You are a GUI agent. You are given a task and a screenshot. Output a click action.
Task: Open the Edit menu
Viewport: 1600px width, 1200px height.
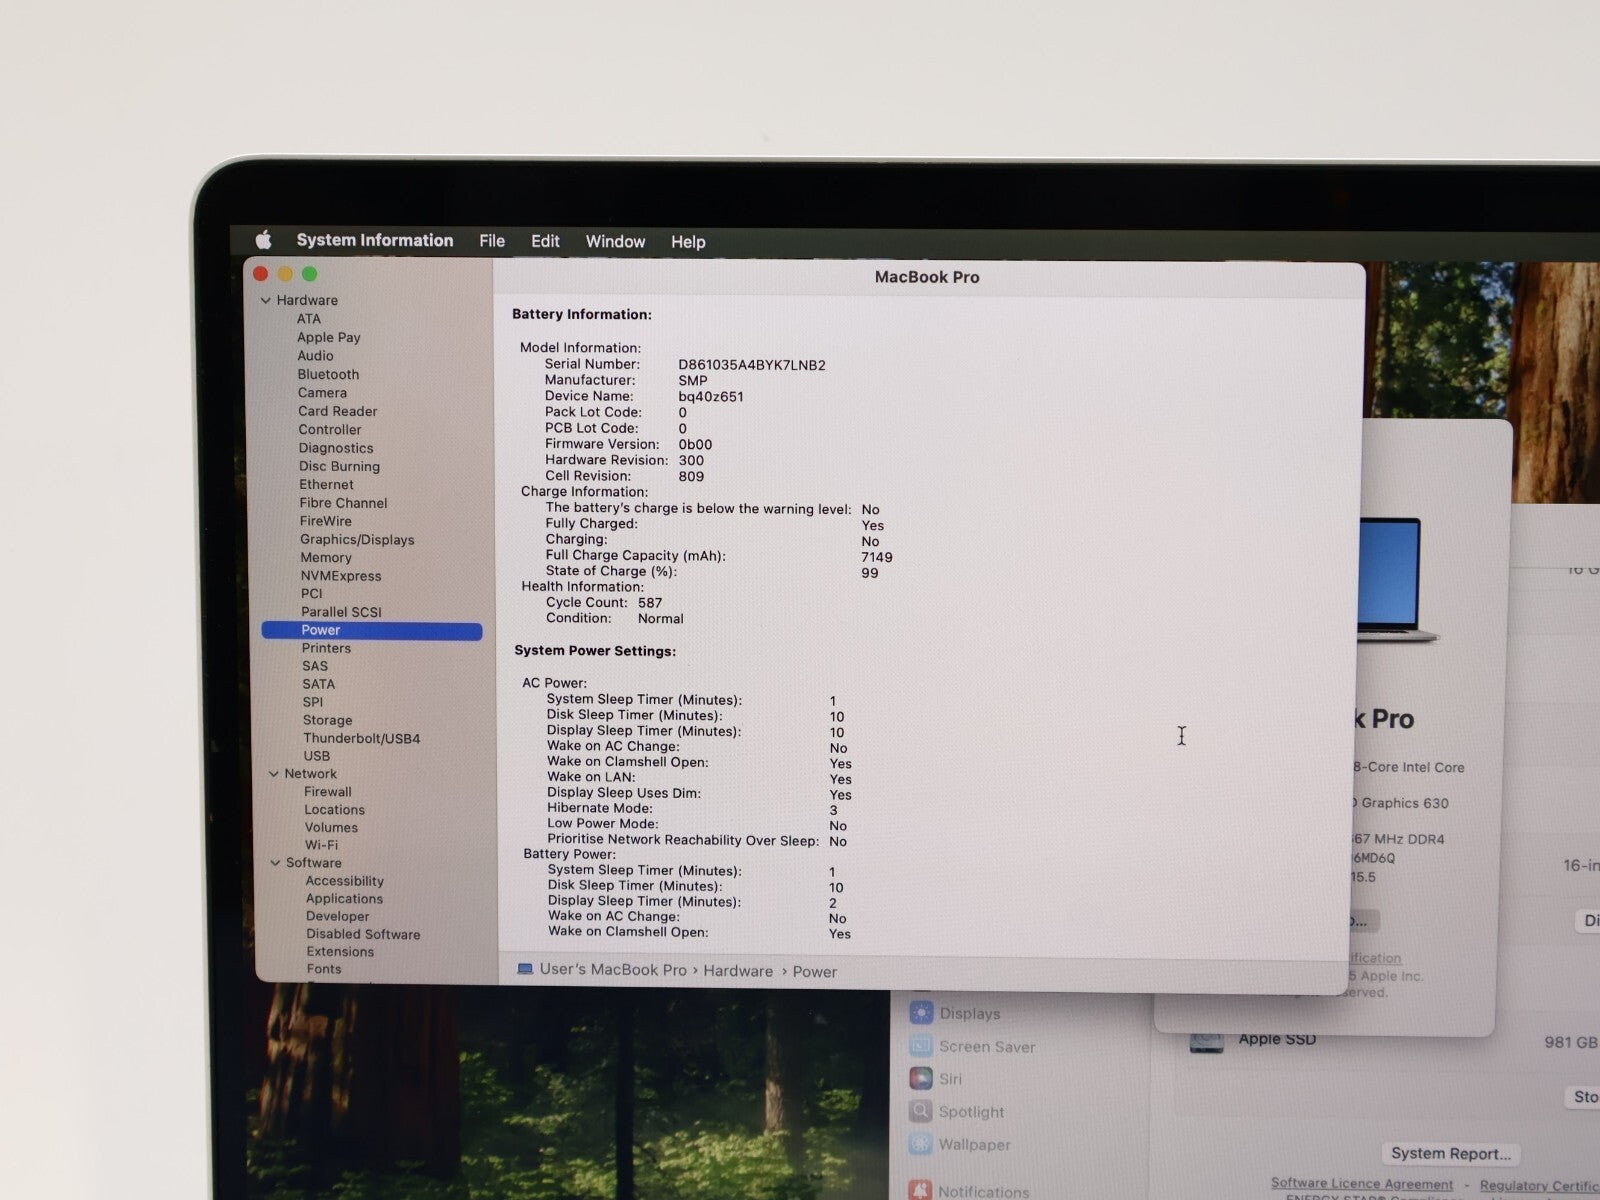coord(545,241)
